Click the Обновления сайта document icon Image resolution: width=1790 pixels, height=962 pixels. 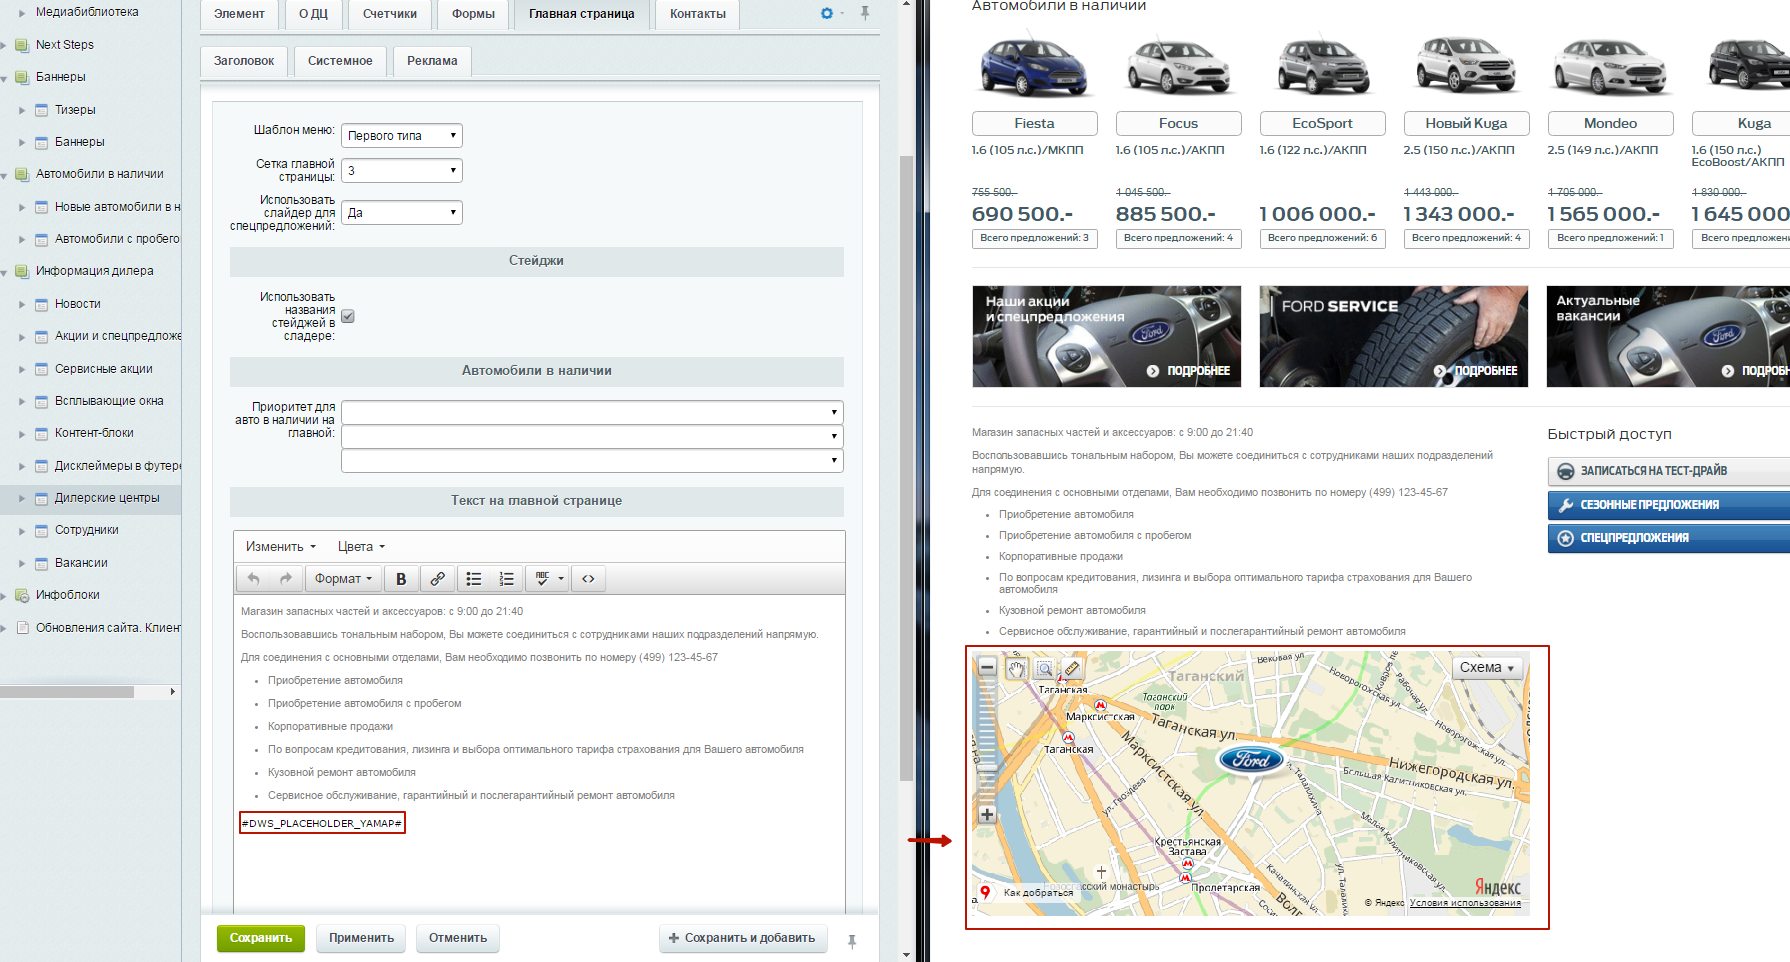(22, 628)
